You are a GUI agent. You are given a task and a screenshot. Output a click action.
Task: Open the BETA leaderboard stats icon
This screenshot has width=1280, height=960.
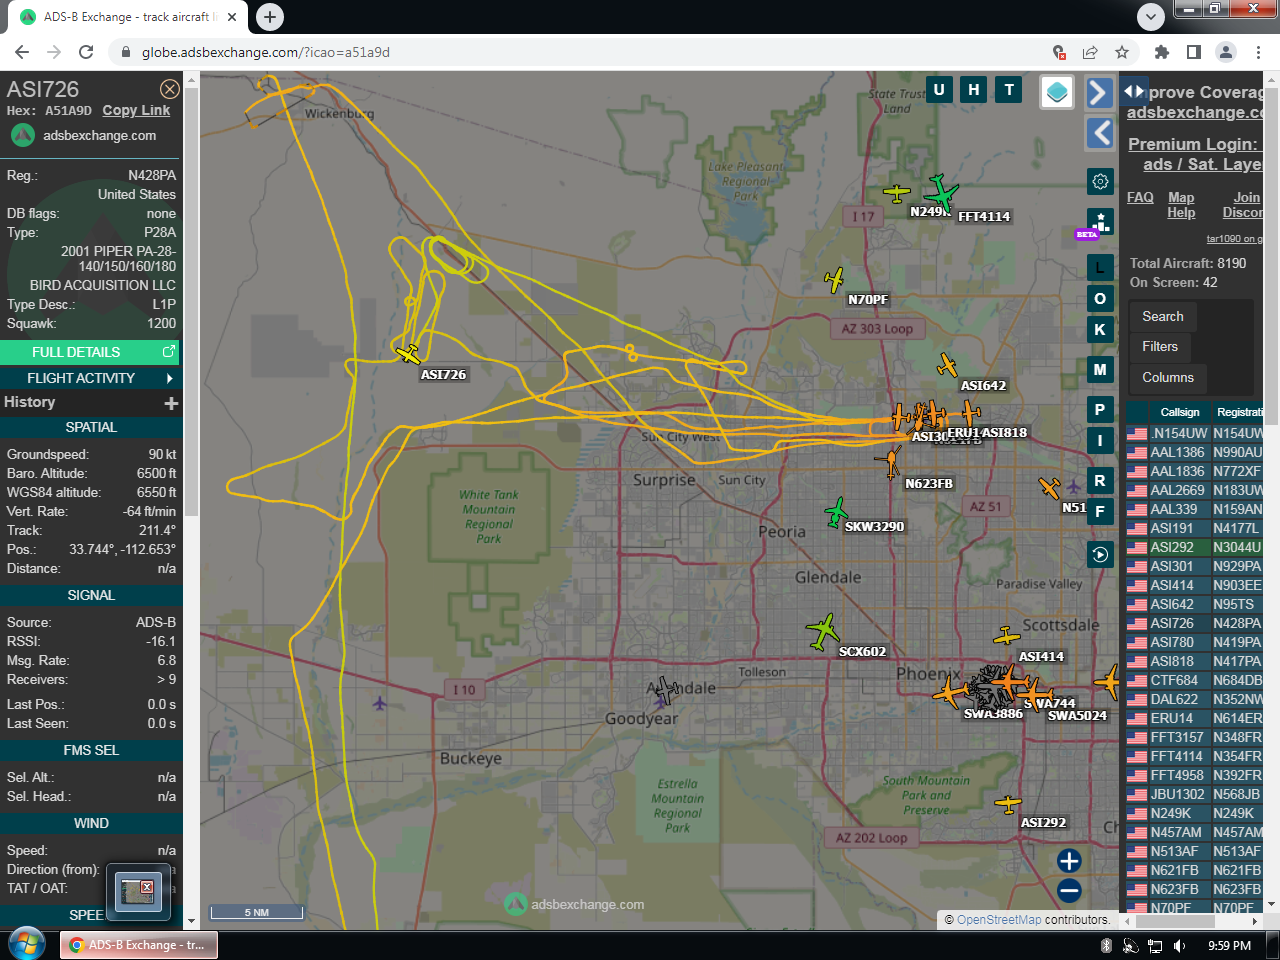click(1100, 221)
